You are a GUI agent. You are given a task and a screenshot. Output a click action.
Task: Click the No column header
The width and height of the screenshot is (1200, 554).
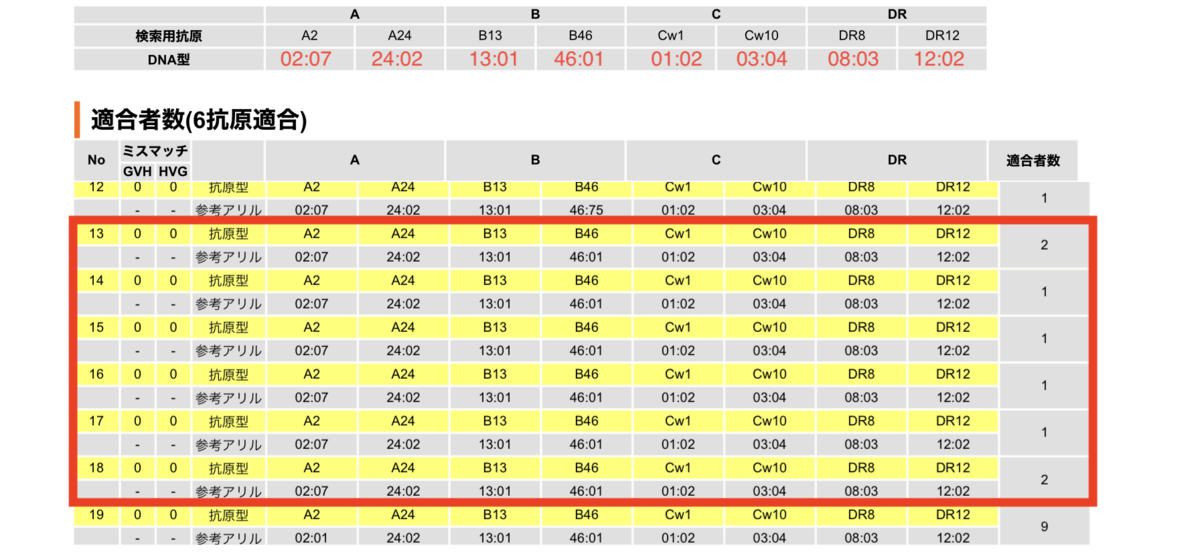point(96,160)
